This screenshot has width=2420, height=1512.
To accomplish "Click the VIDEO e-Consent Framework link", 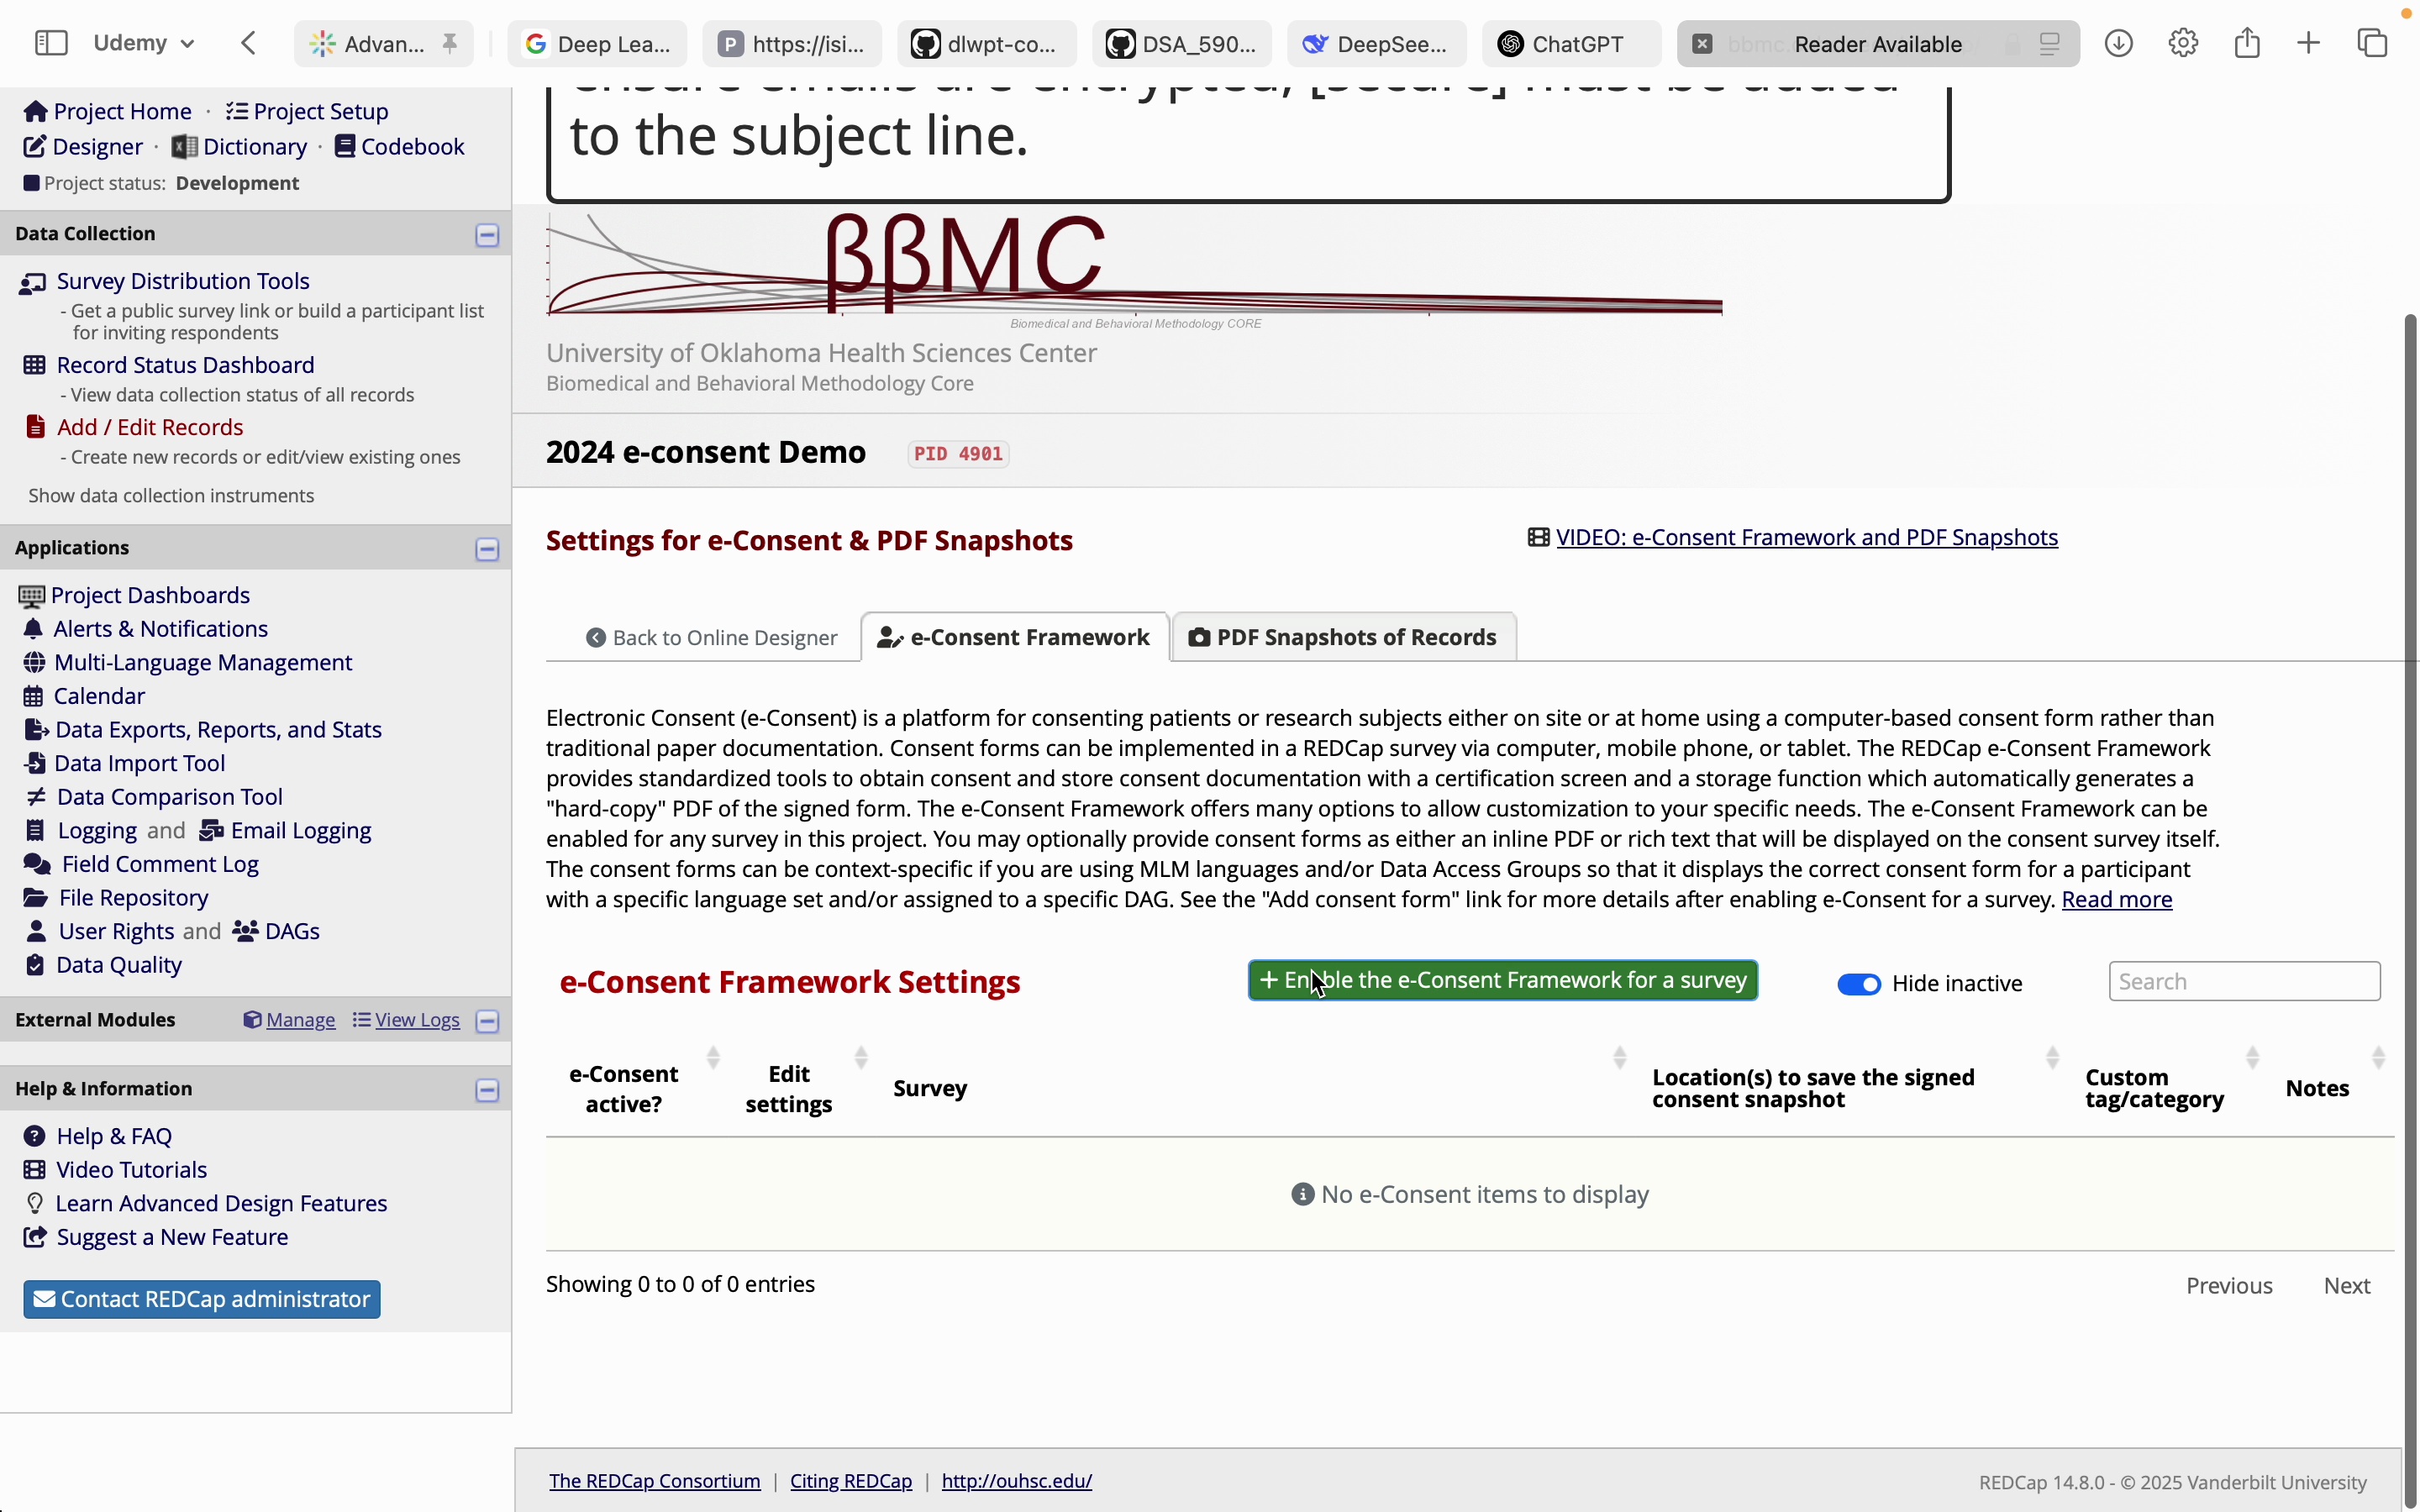I will pos(1807,537).
